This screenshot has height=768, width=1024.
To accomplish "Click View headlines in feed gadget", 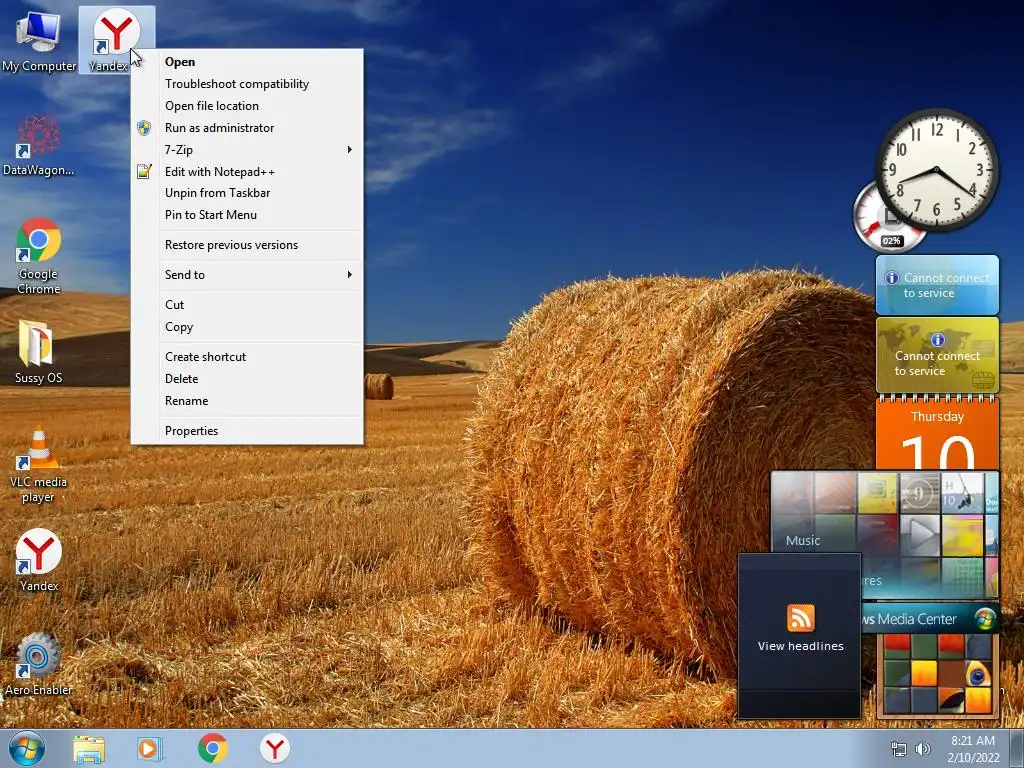I will coord(801,646).
